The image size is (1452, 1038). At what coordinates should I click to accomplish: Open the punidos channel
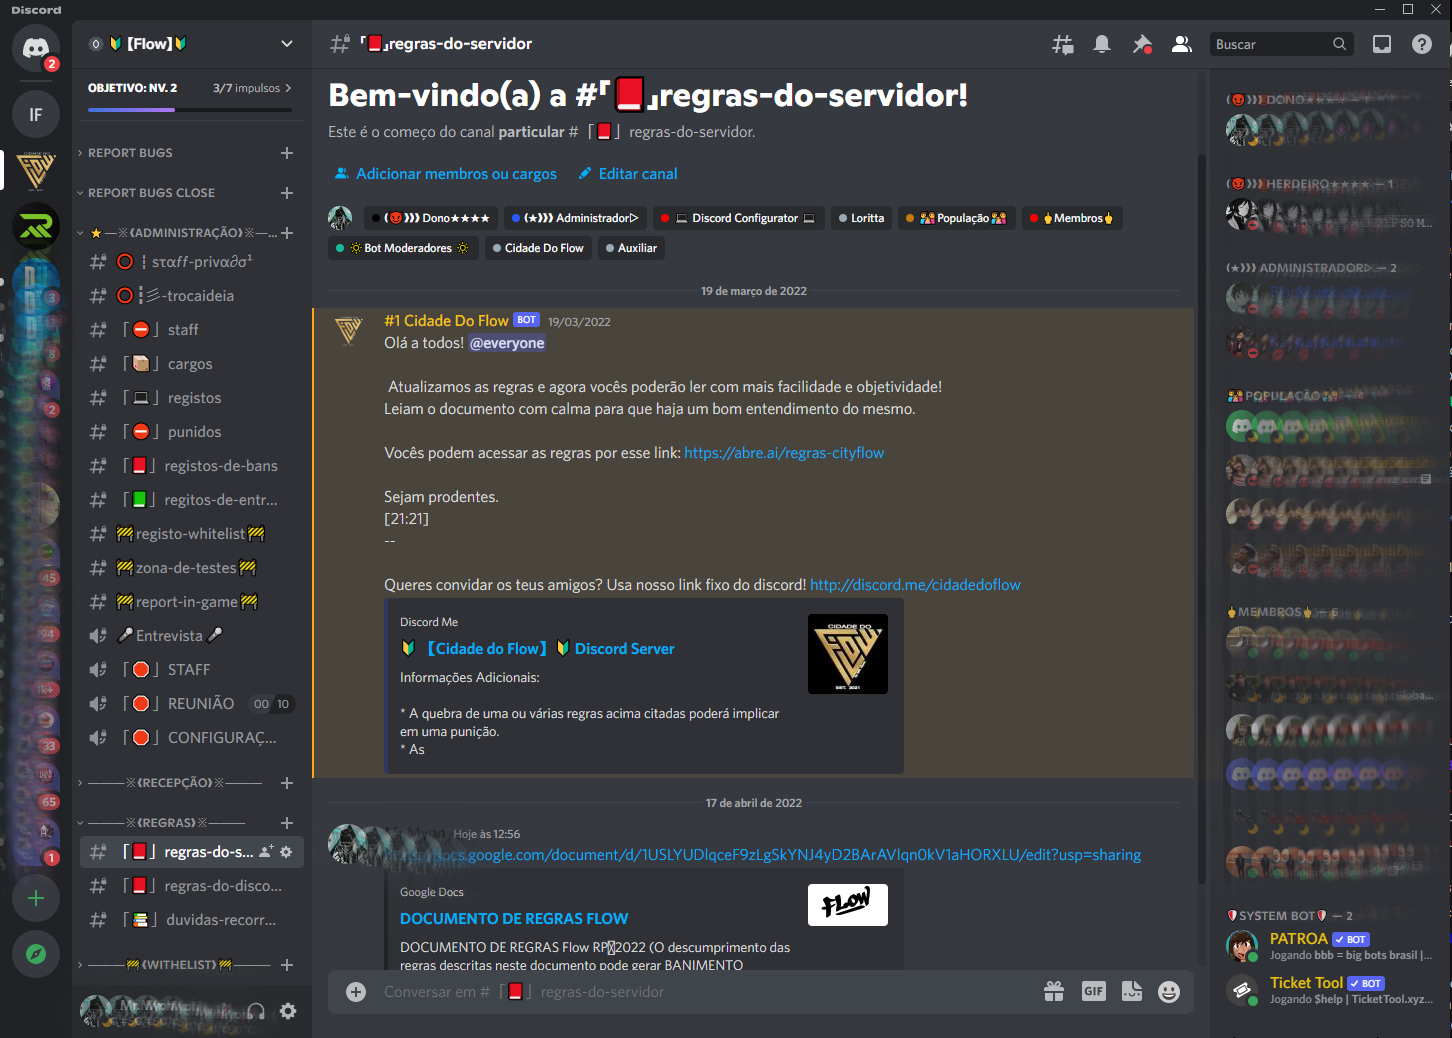point(192,432)
